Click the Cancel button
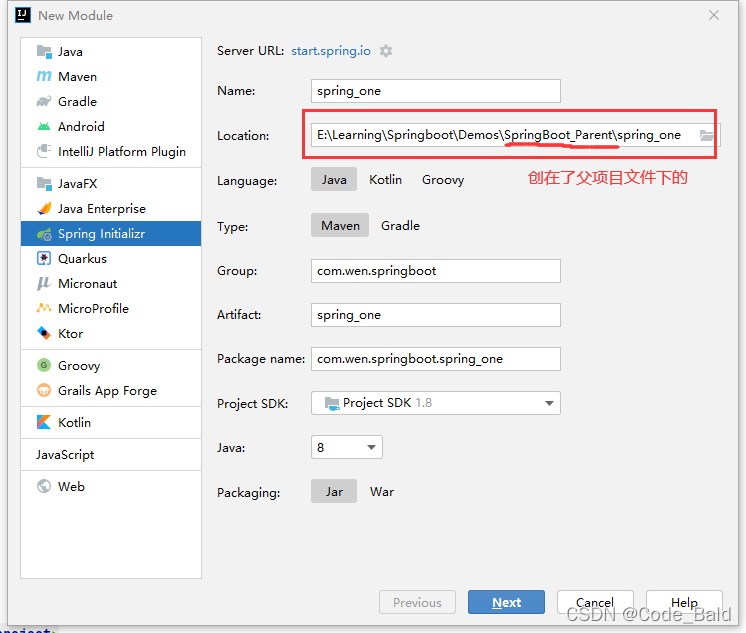 tap(595, 602)
